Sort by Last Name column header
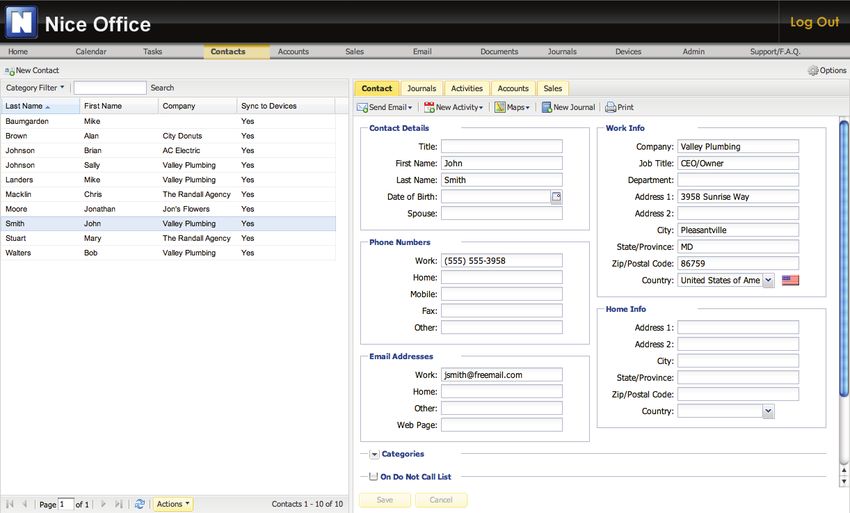 pyautogui.click(x=40, y=106)
